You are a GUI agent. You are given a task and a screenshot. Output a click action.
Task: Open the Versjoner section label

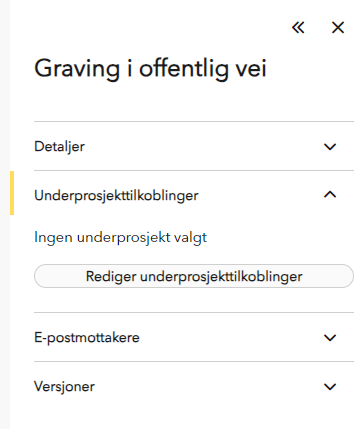click(x=64, y=386)
